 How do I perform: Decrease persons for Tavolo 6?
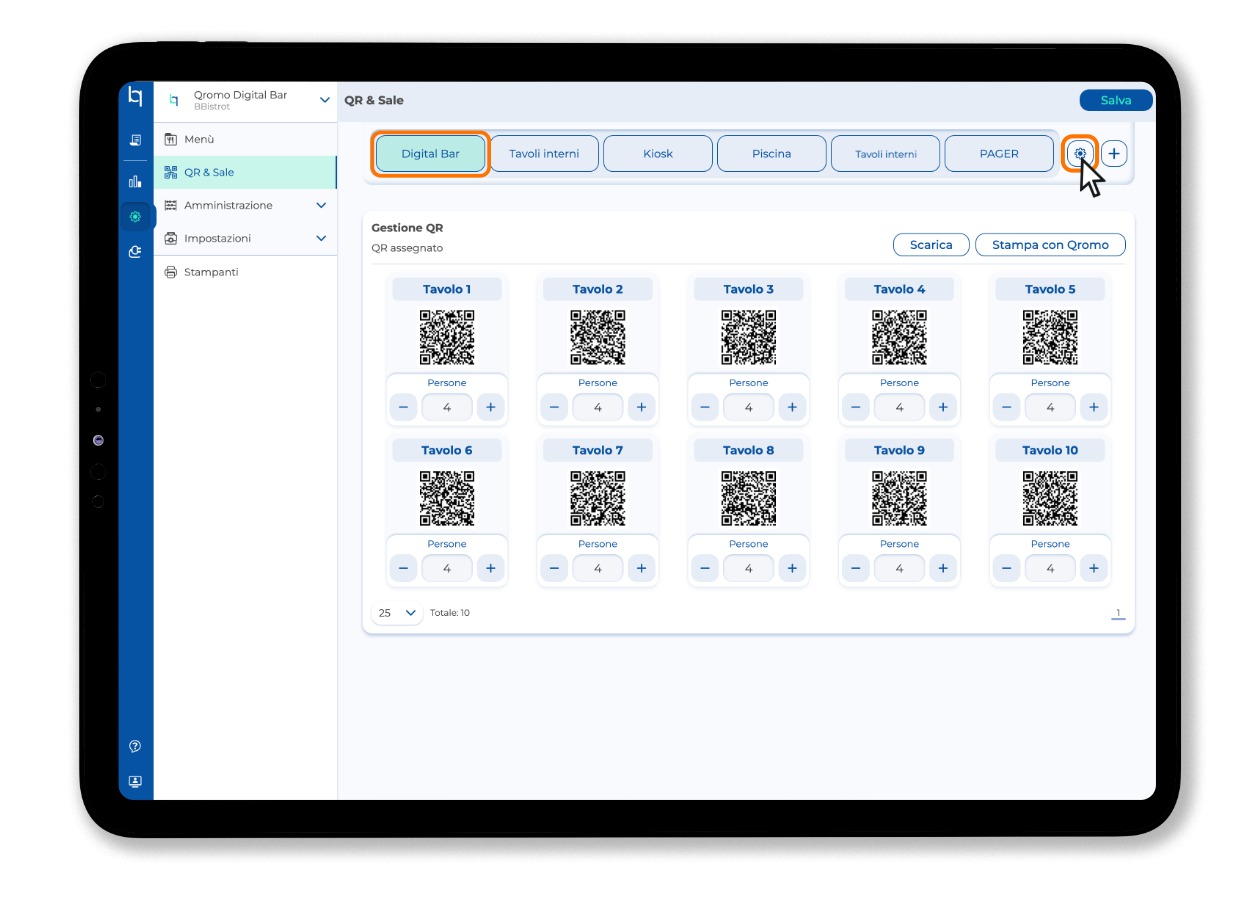pos(403,568)
